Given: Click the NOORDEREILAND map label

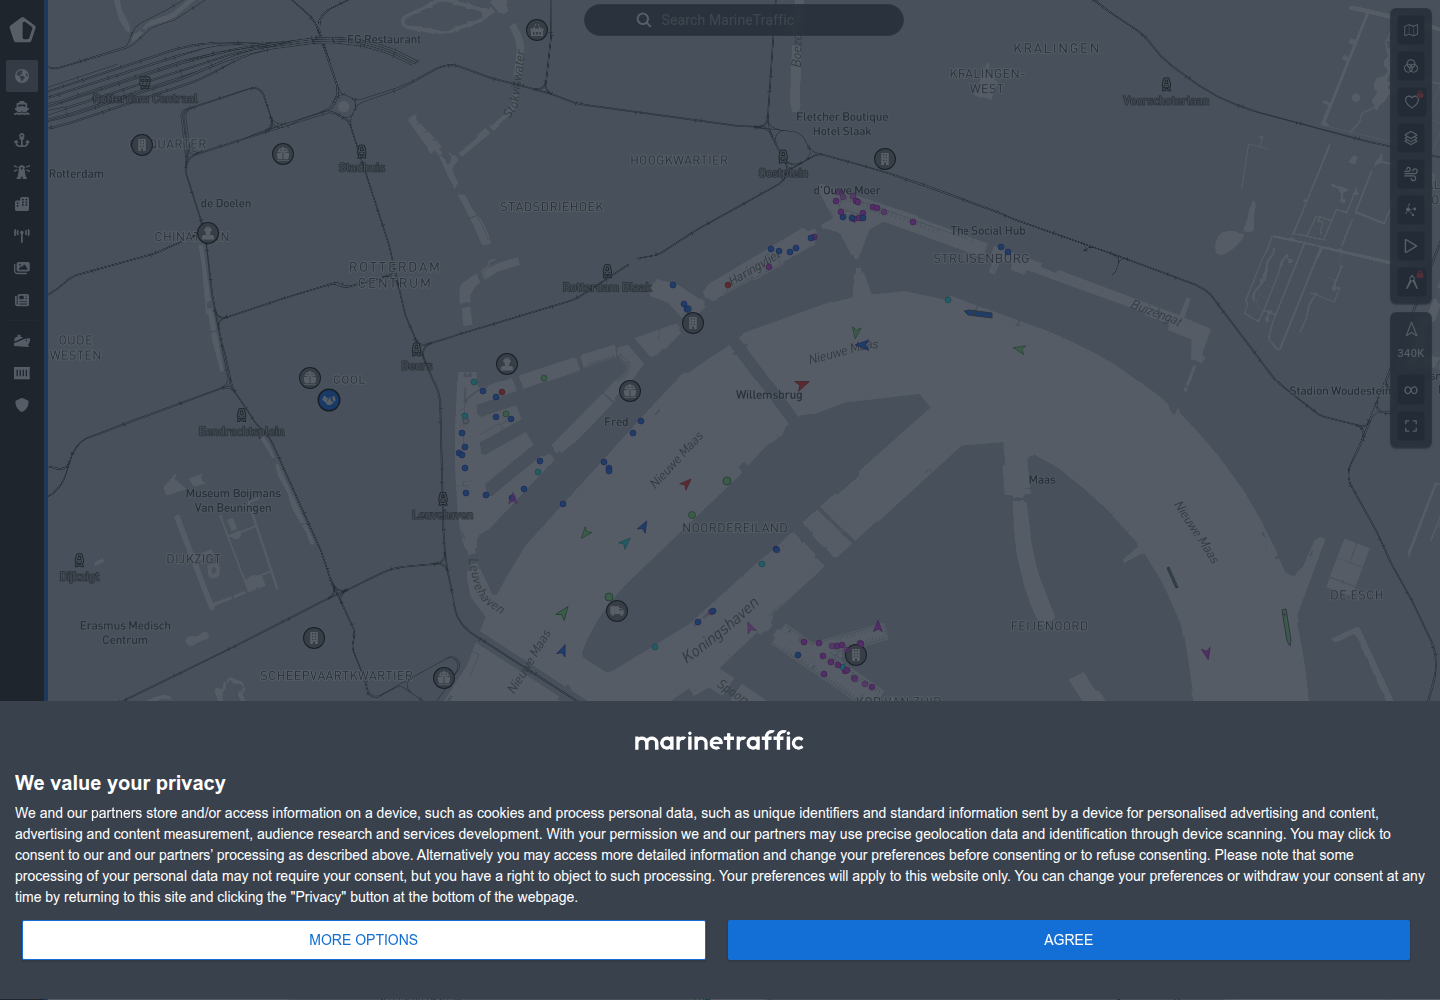Looking at the screenshot, I should (x=735, y=528).
